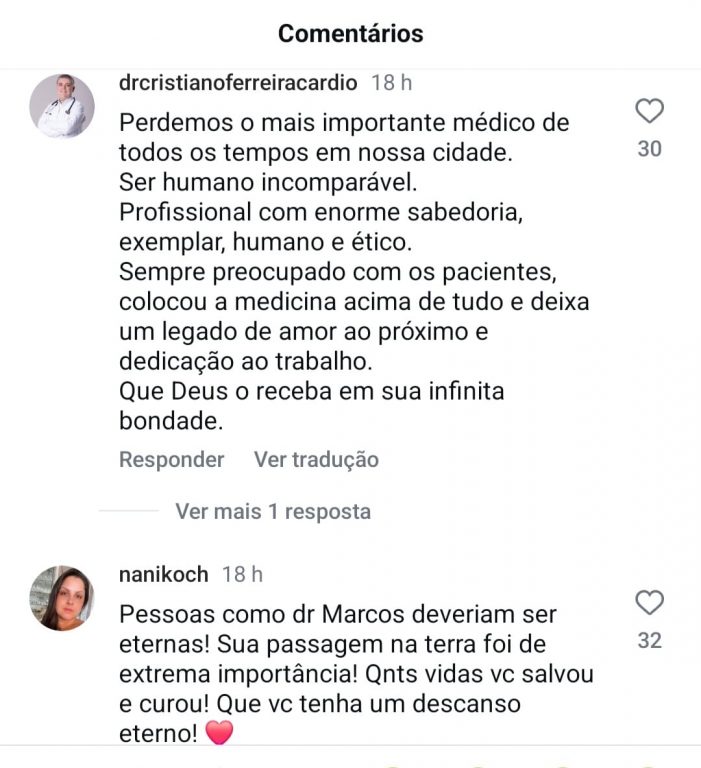Viewport: 701px width, 768px height.
Task: Tap the divider line before Ver mais resposta
Action: (x=129, y=511)
